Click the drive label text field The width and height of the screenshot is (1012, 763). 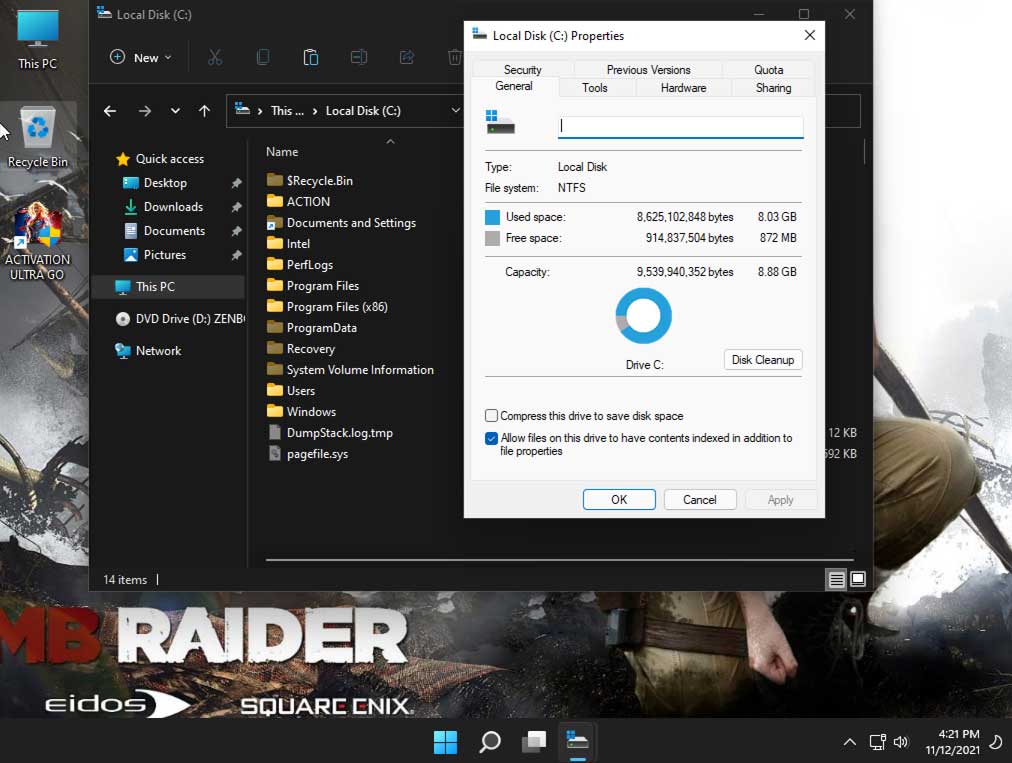click(x=680, y=126)
